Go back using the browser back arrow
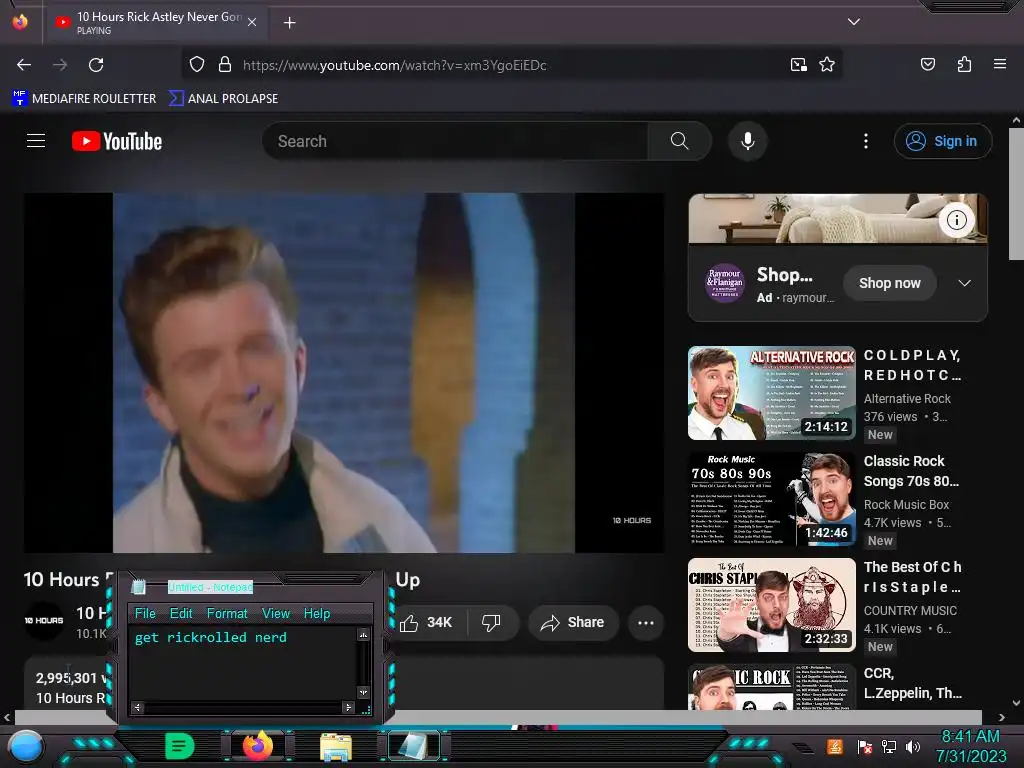This screenshot has height=768, width=1024. 24,65
